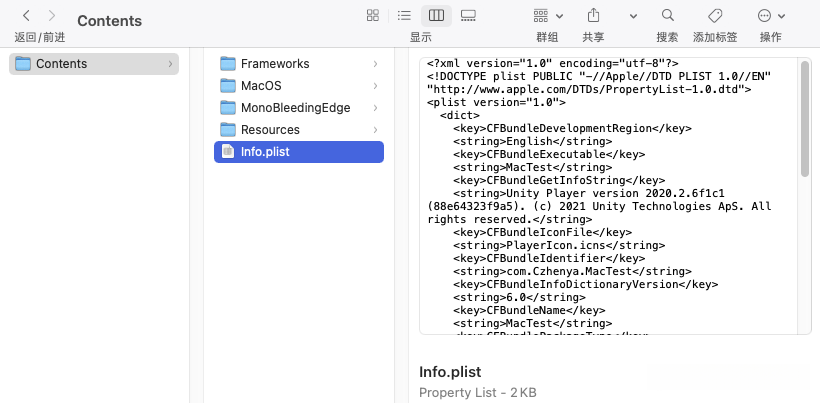Select the Frameworks folder

tap(275, 64)
